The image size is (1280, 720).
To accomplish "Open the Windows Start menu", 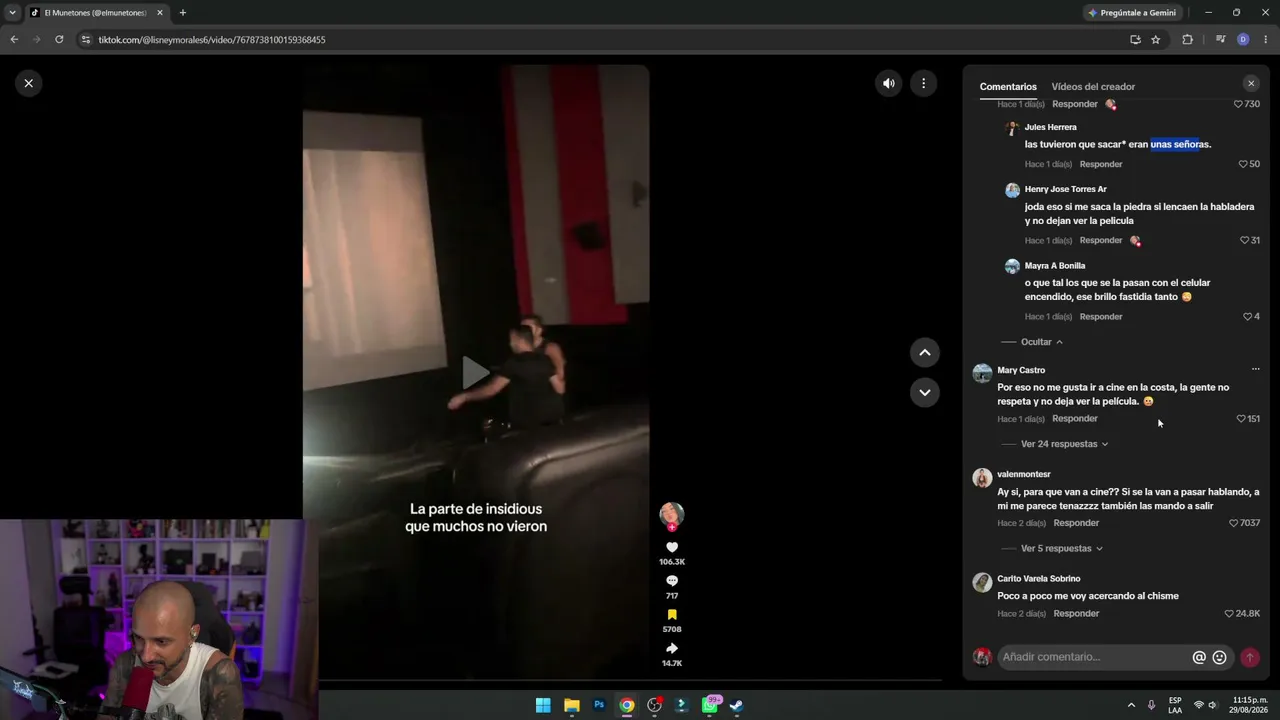I will tap(543, 705).
